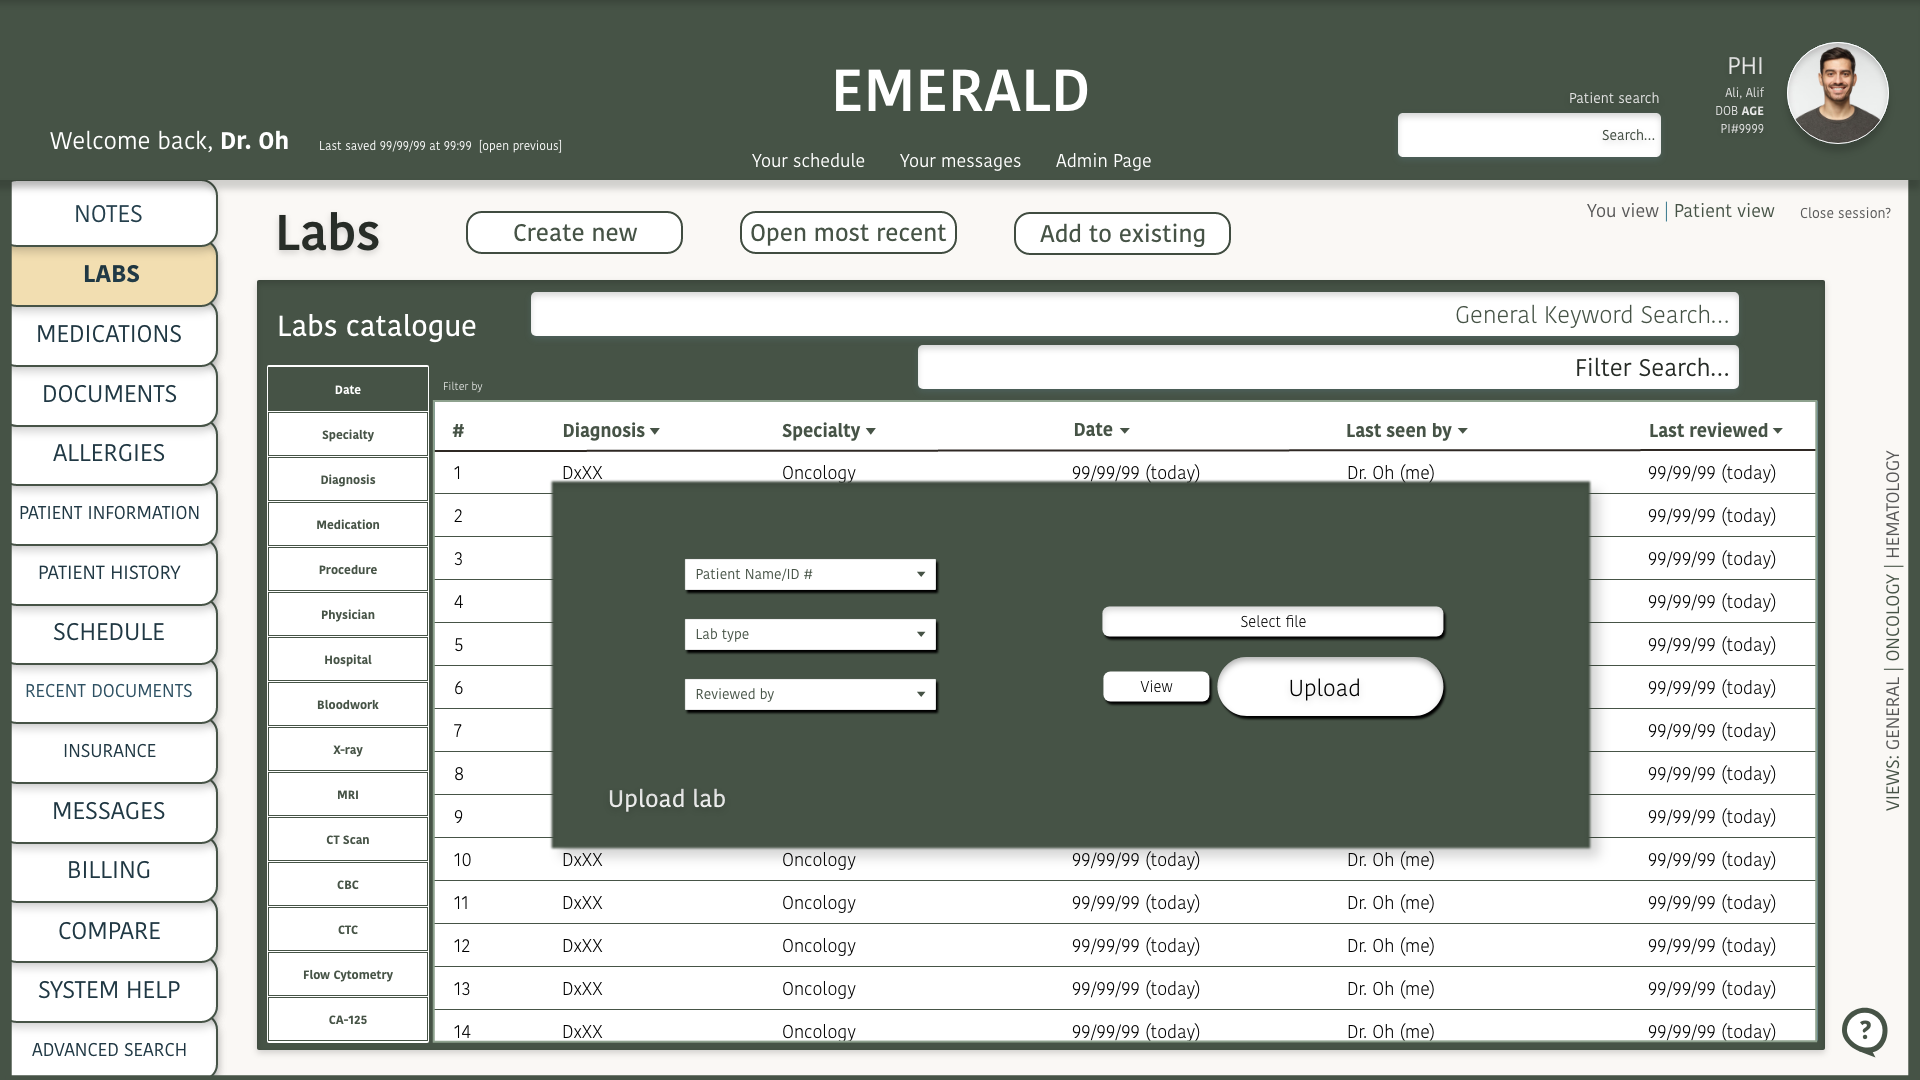This screenshot has width=1920, height=1080.
Task: Filter by Specialty option
Action: [x=348, y=434]
